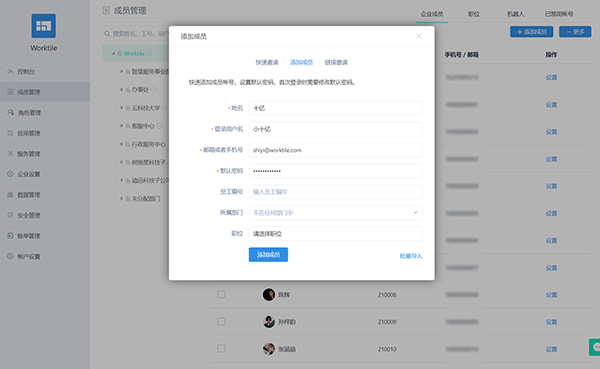Click the member search box
Image resolution: width=600 pixels, height=369 pixels.
pos(135,34)
